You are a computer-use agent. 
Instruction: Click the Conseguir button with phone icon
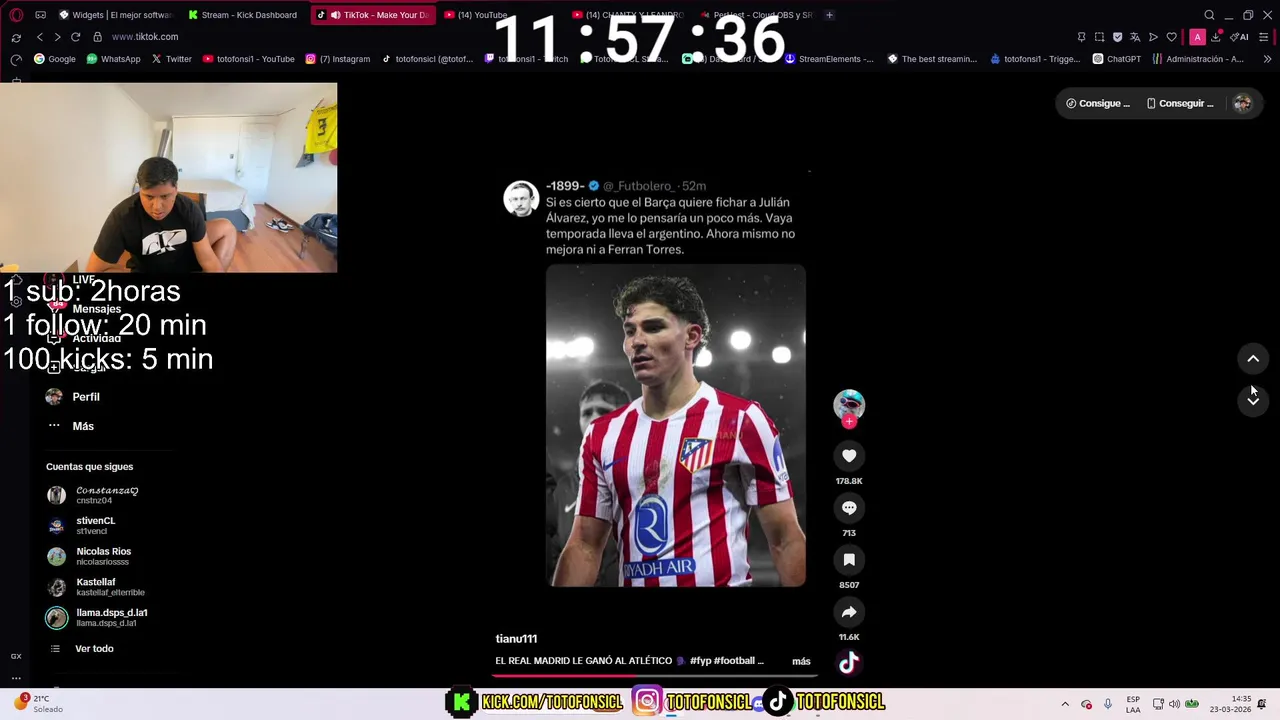coord(1180,103)
